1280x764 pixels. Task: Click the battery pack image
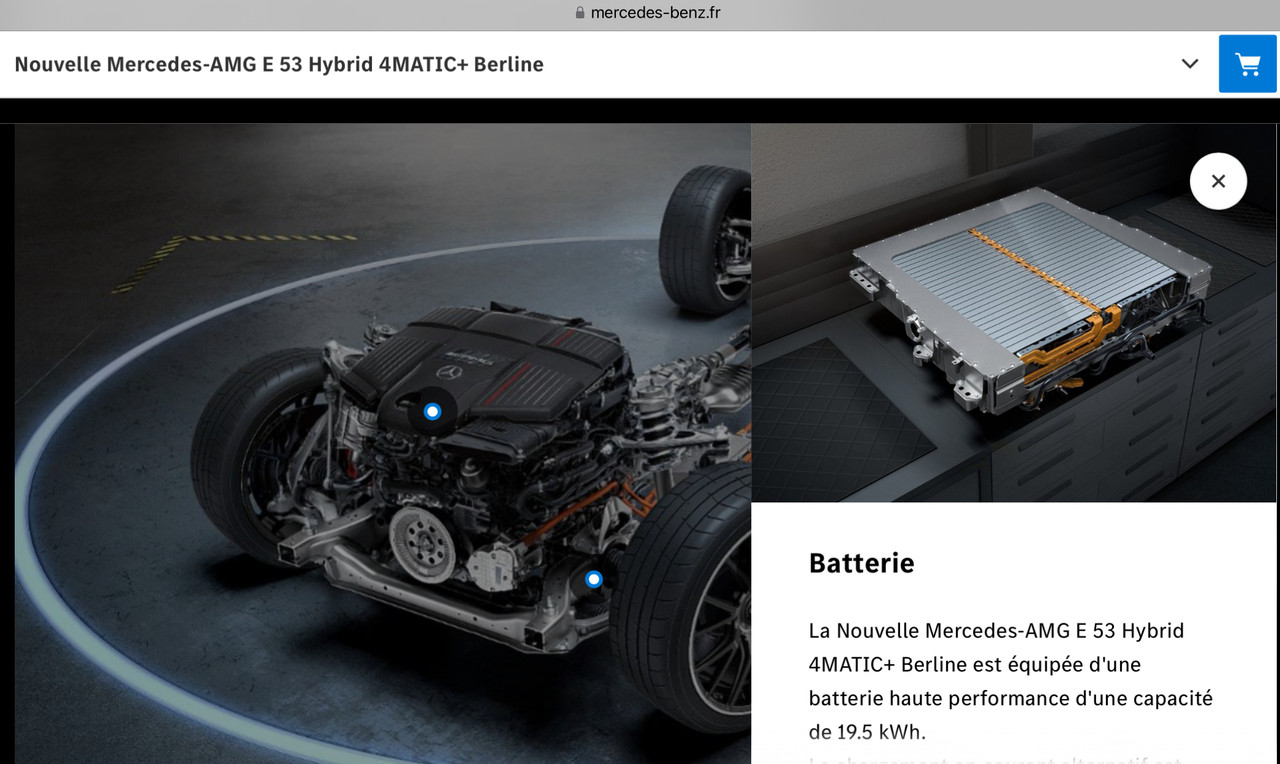[x=1015, y=313]
